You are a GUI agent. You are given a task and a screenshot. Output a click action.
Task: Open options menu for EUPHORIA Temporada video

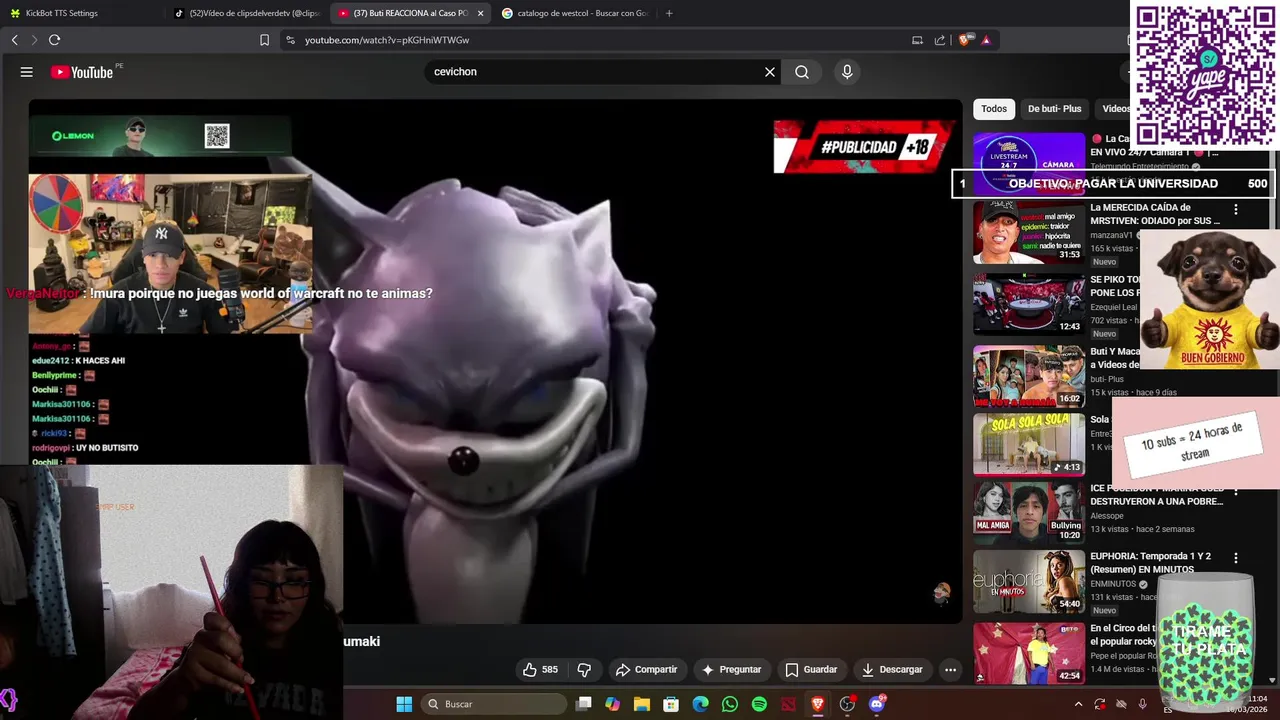[1236, 558]
